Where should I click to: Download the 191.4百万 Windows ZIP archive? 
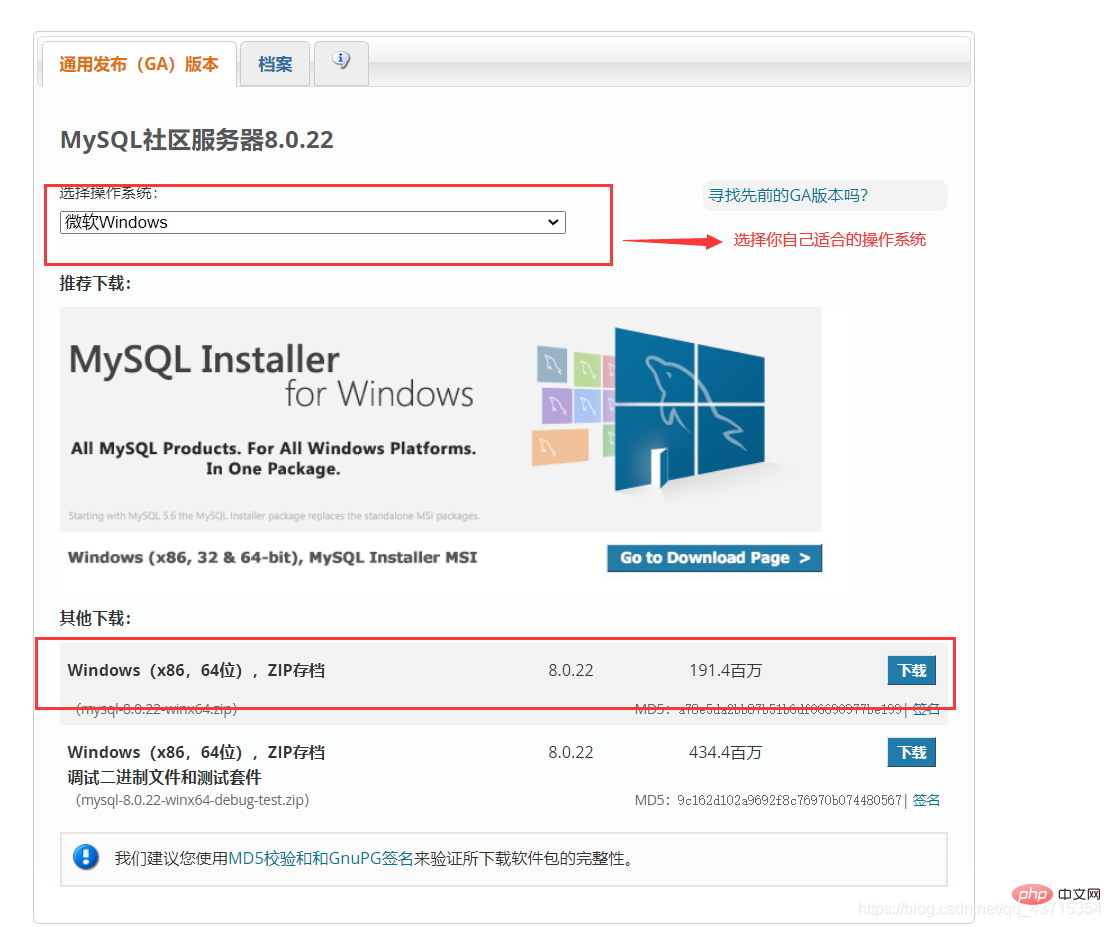[x=911, y=670]
